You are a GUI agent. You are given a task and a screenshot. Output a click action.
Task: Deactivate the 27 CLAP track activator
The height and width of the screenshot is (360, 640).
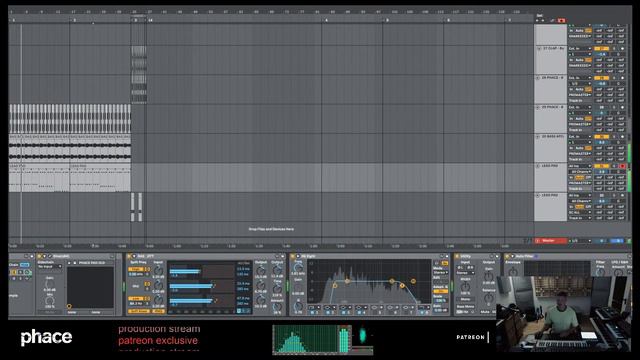pyautogui.click(x=601, y=49)
